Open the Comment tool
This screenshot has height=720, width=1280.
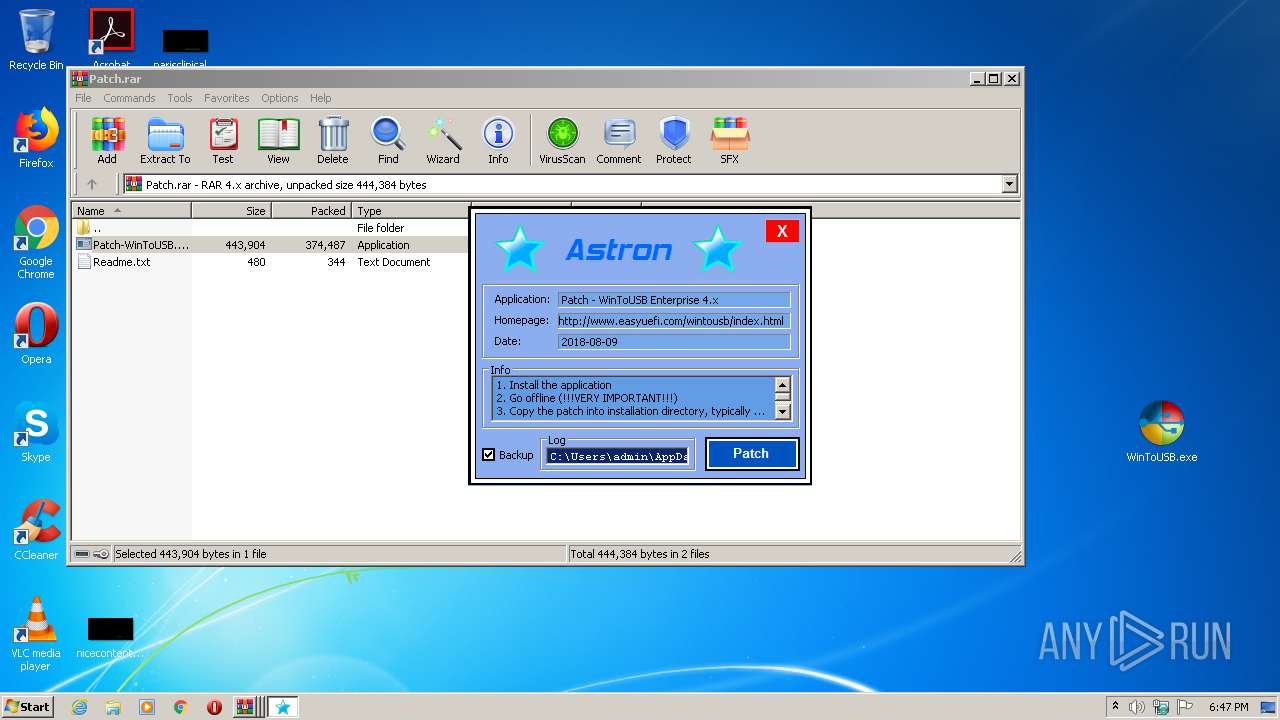[x=619, y=141]
